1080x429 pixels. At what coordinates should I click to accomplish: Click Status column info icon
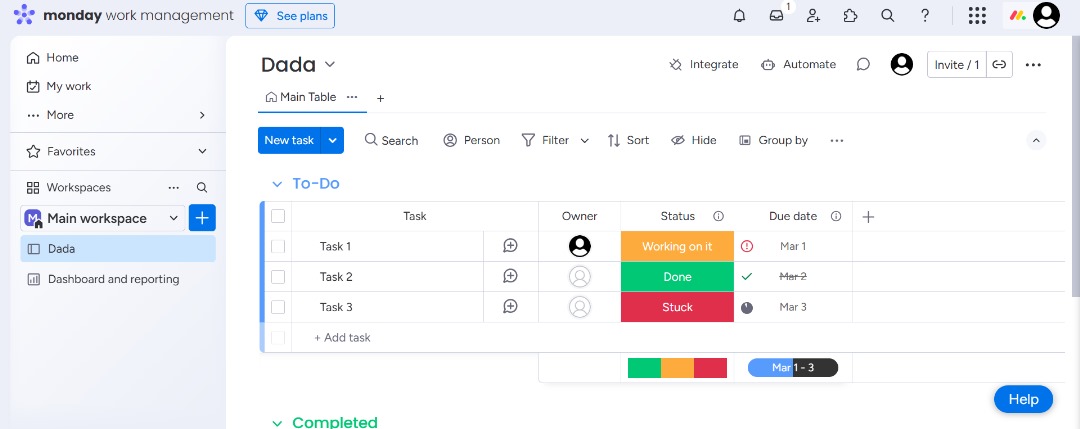click(x=718, y=216)
